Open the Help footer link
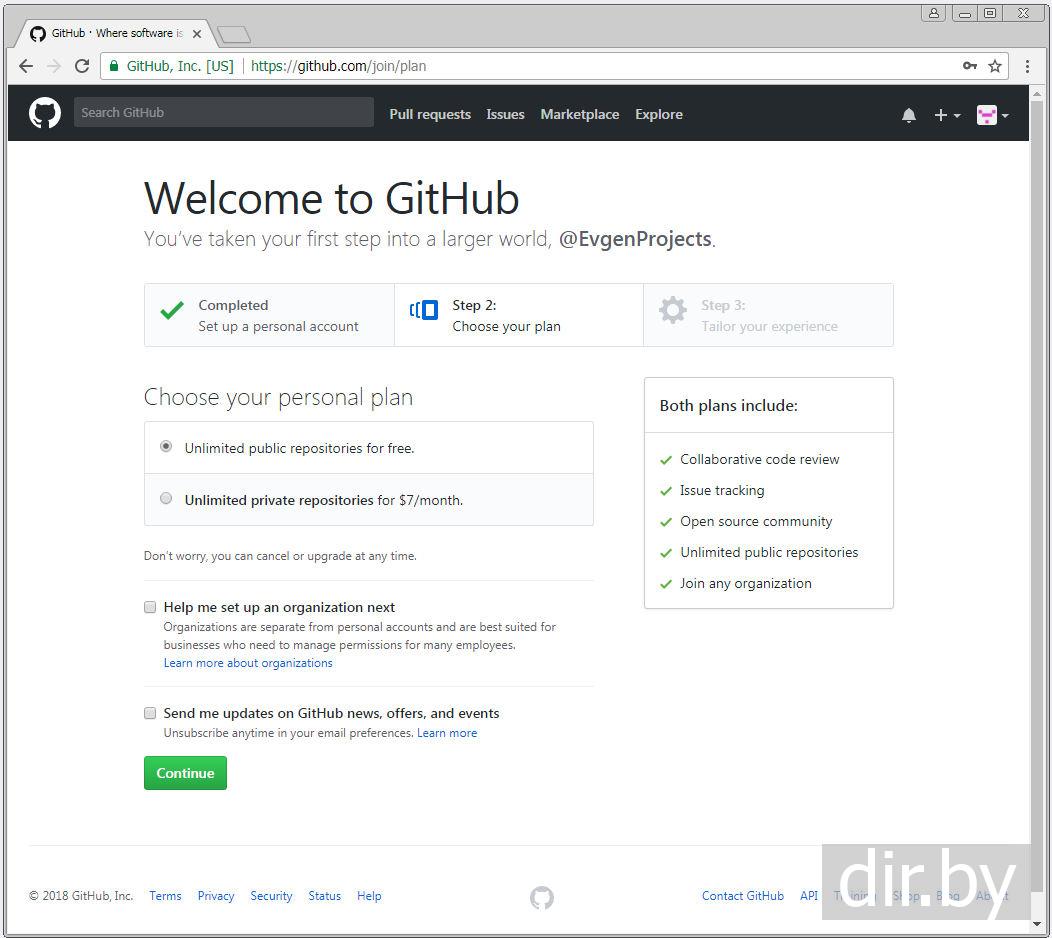The image size is (1052, 938). [x=369, y=896]
